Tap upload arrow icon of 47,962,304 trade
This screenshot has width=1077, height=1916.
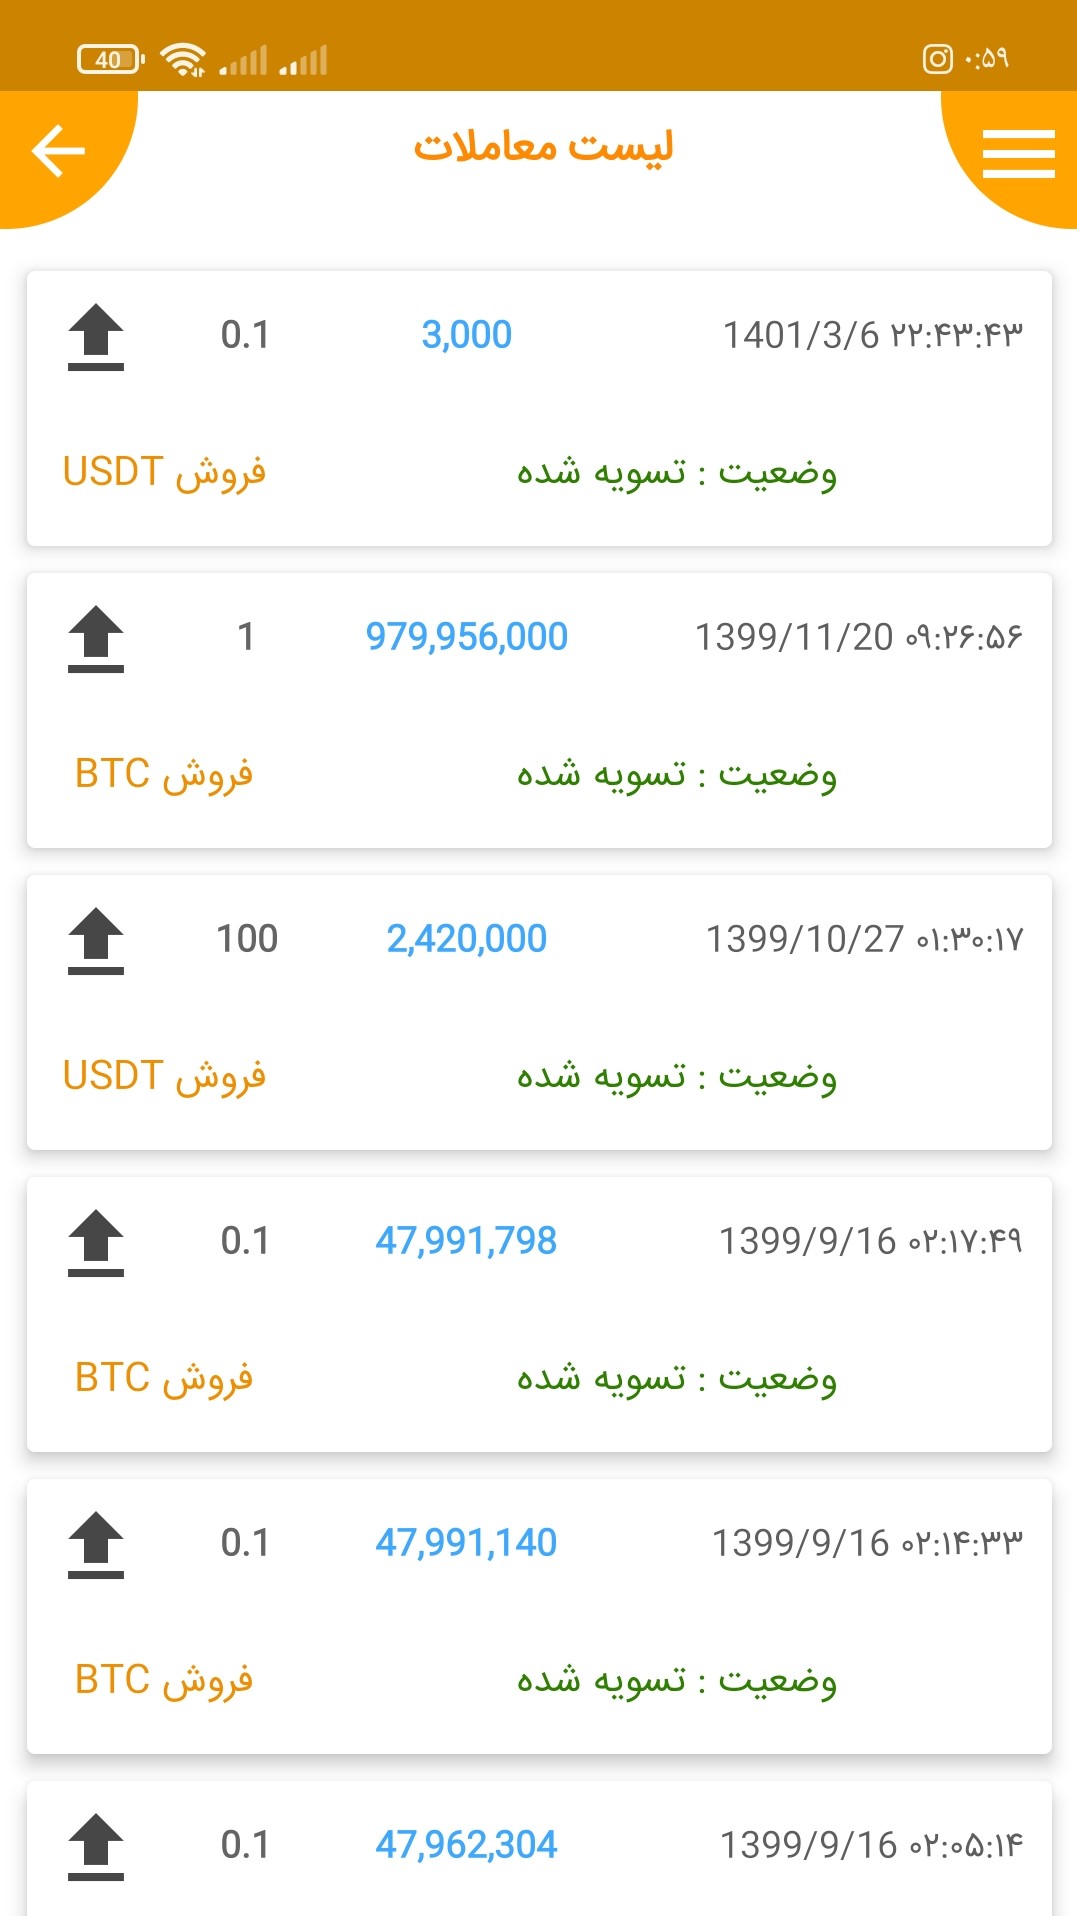[96, 1847]
